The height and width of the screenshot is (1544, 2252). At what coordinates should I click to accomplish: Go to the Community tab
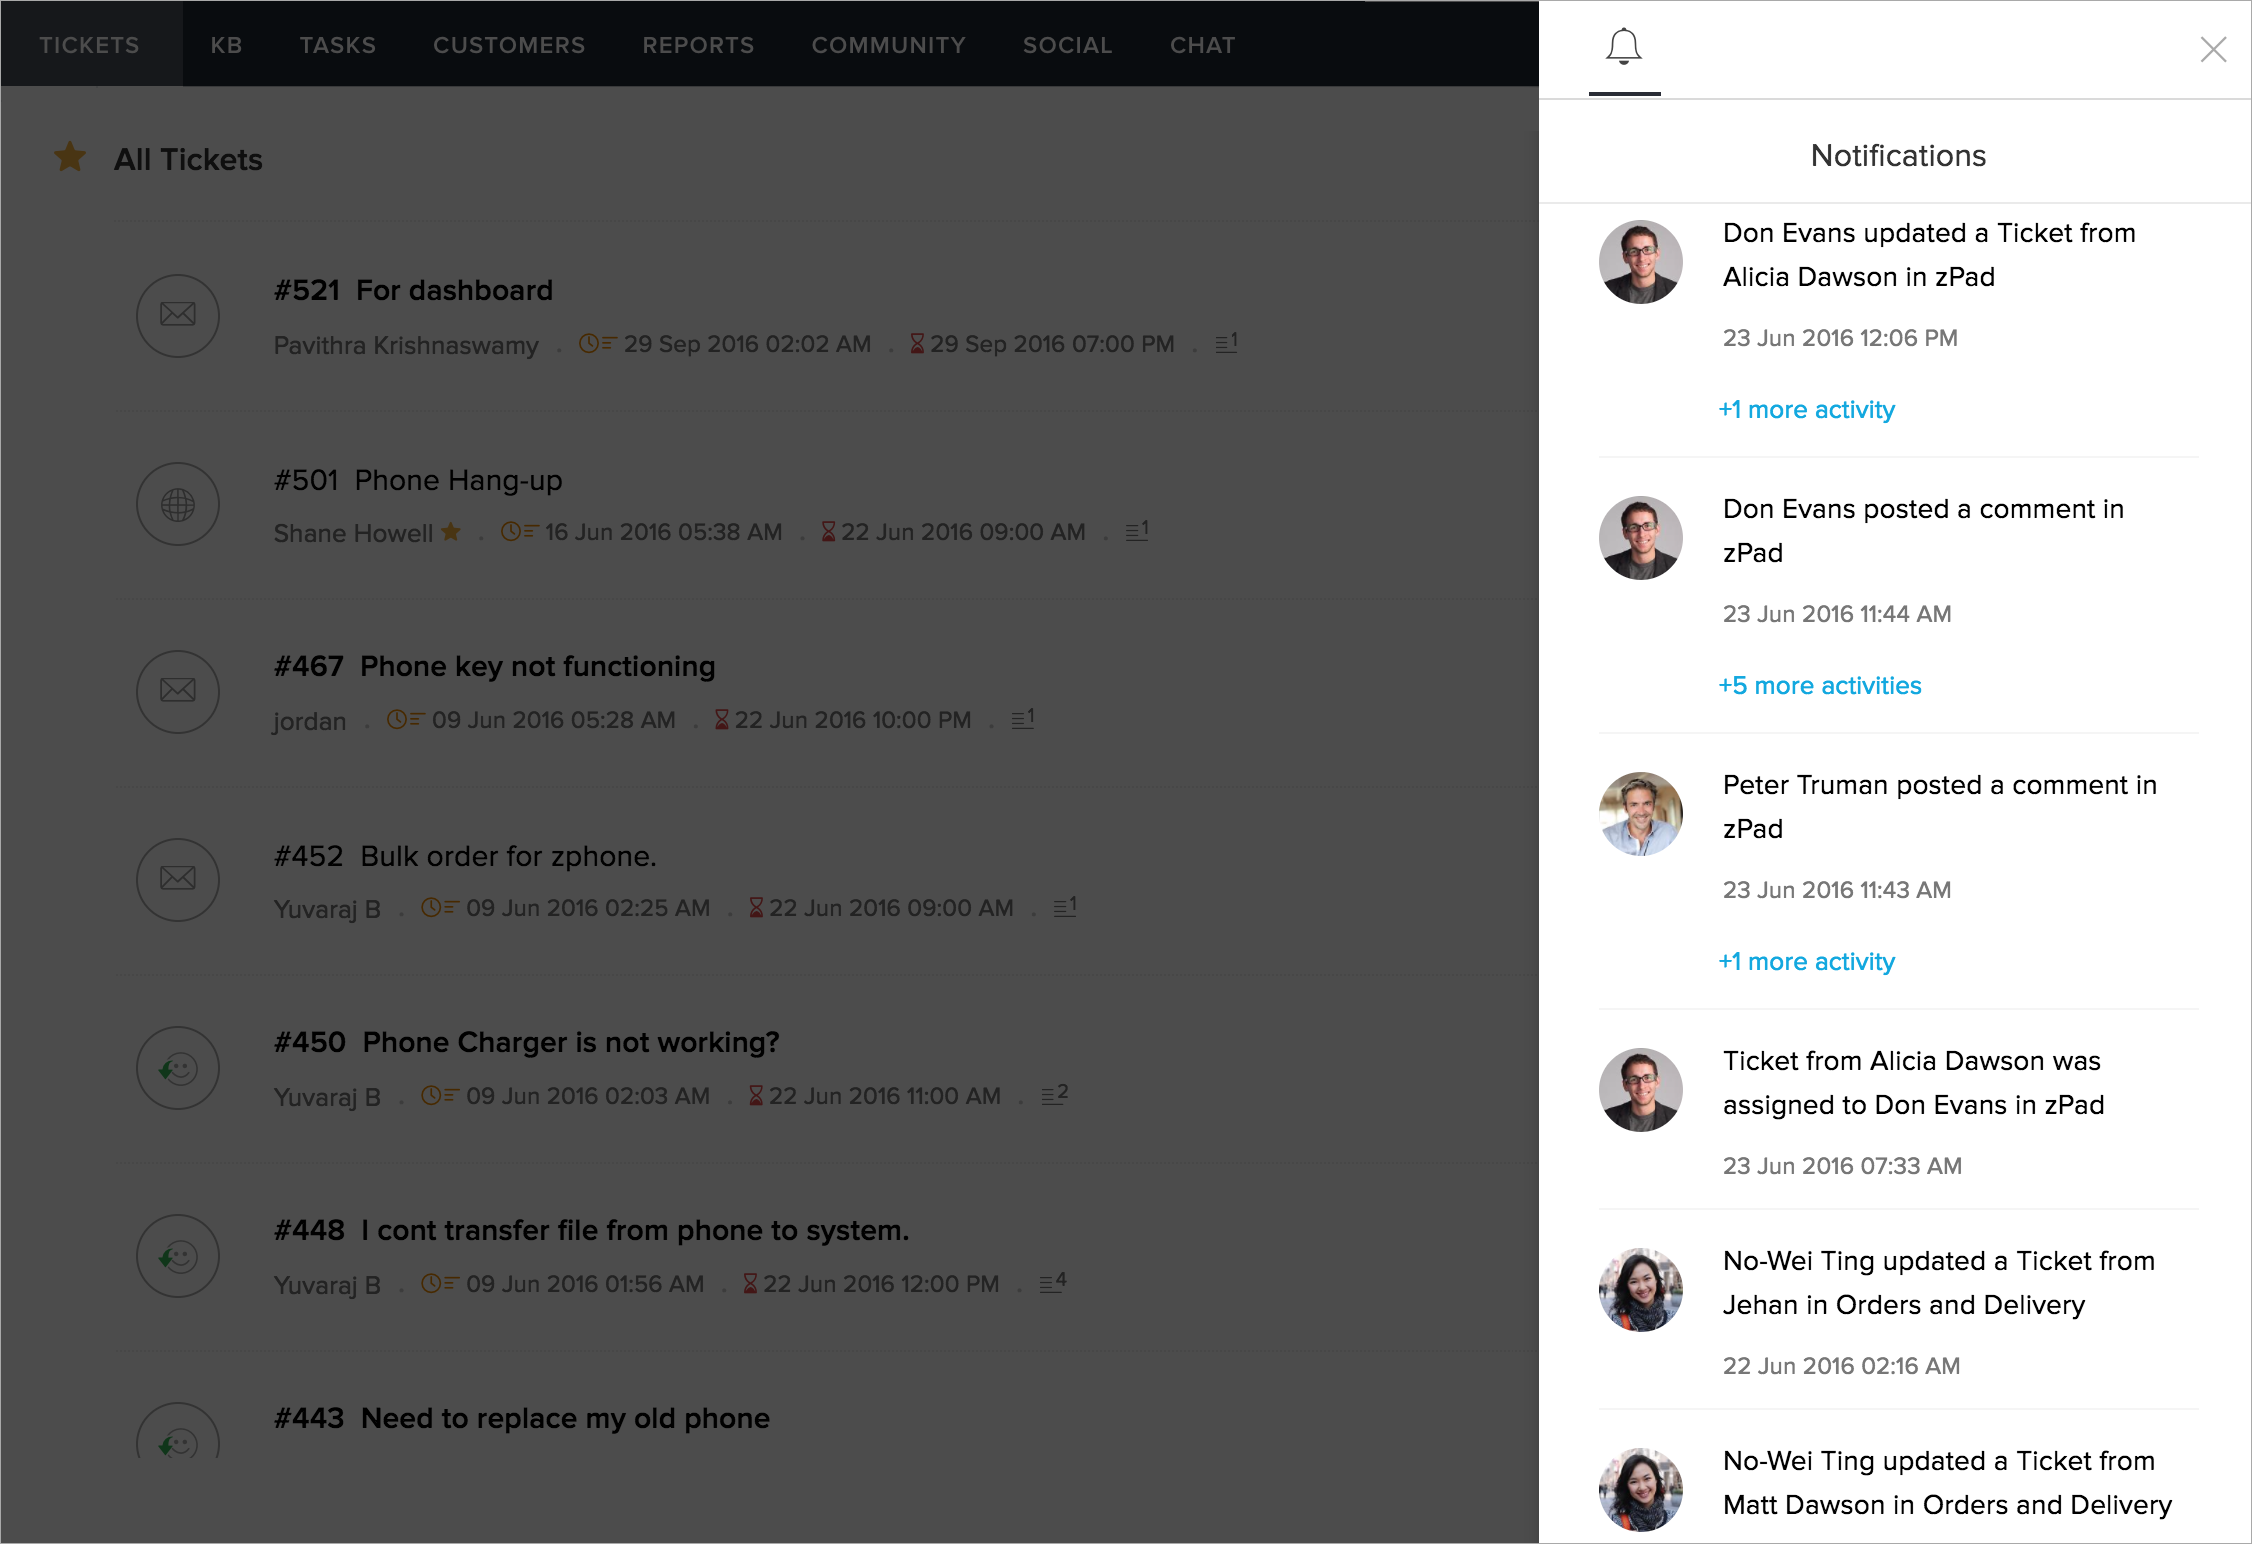[x=888, y=45]
